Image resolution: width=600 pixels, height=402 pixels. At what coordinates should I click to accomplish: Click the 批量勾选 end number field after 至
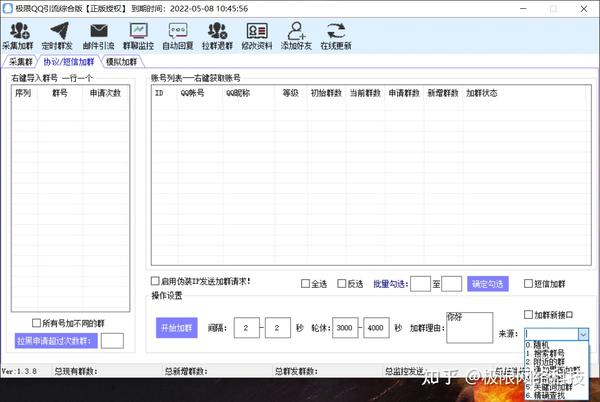coord(452,284)
